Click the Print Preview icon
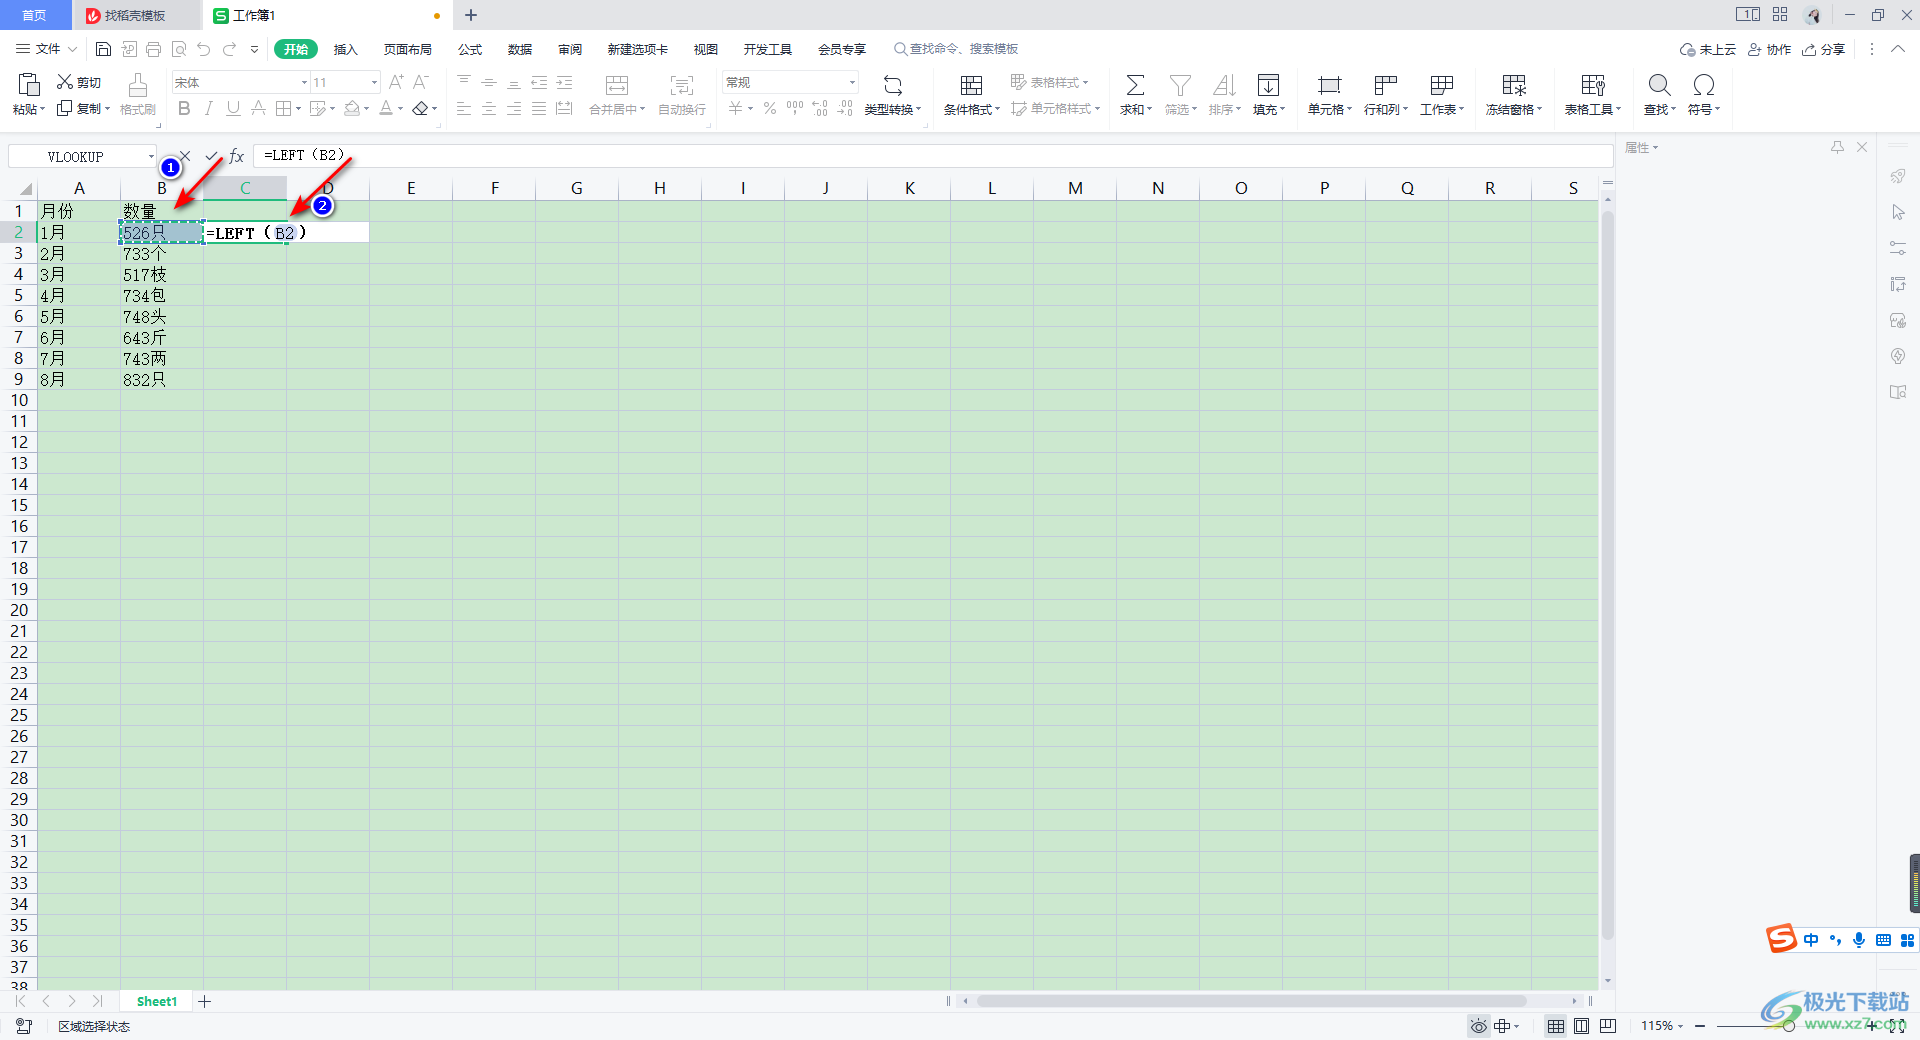The image size is (1920, 1040). [179, 49]
